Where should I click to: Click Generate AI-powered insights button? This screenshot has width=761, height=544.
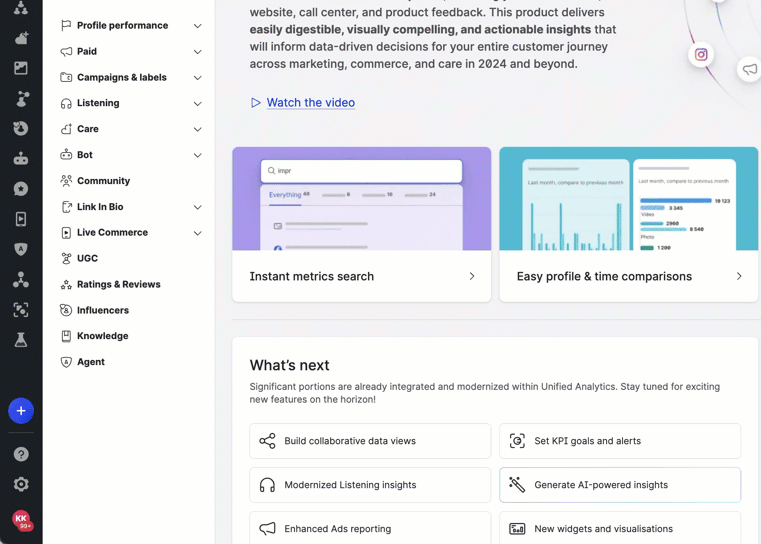point(619,485)
